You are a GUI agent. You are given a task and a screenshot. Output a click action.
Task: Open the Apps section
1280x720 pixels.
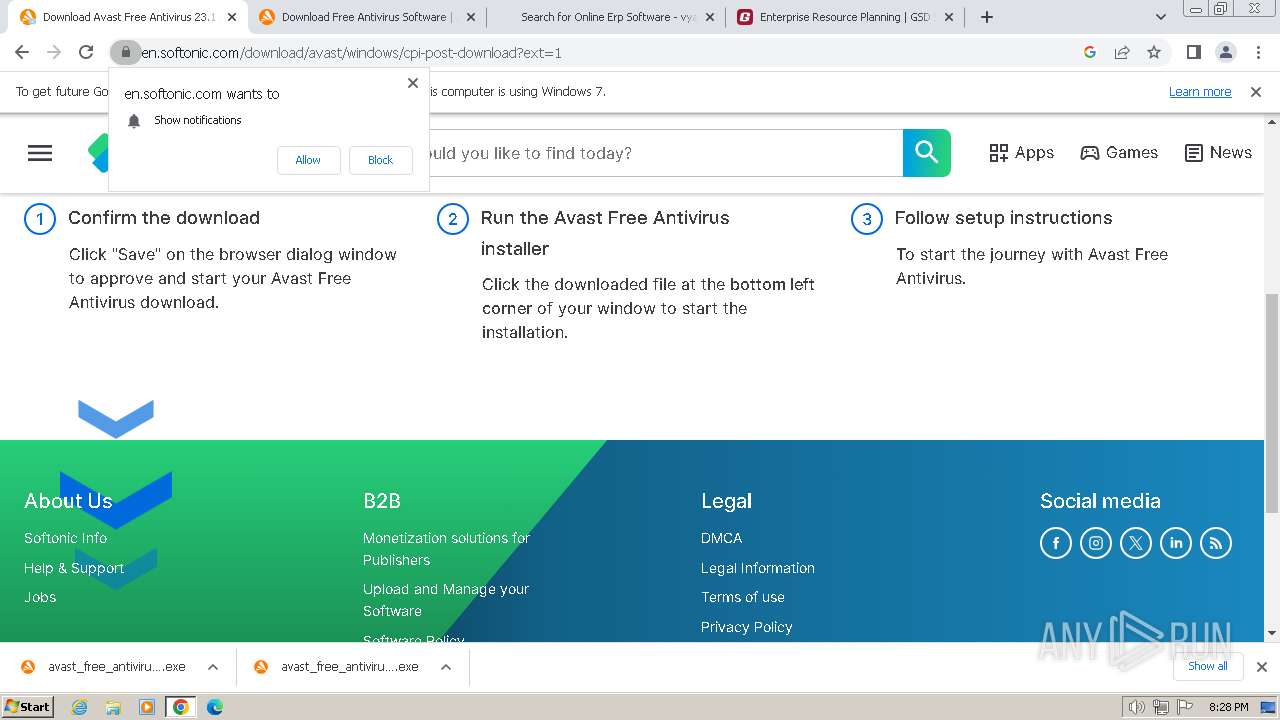[x=1021, y=153]
